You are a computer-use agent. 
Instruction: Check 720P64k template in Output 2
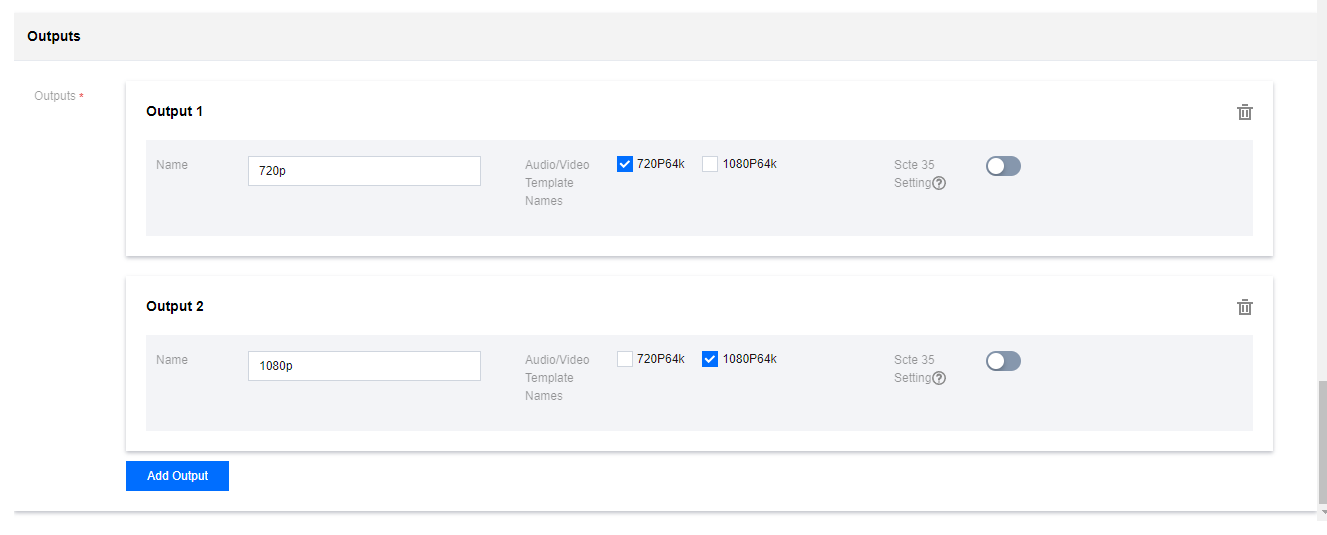(625, 359)
